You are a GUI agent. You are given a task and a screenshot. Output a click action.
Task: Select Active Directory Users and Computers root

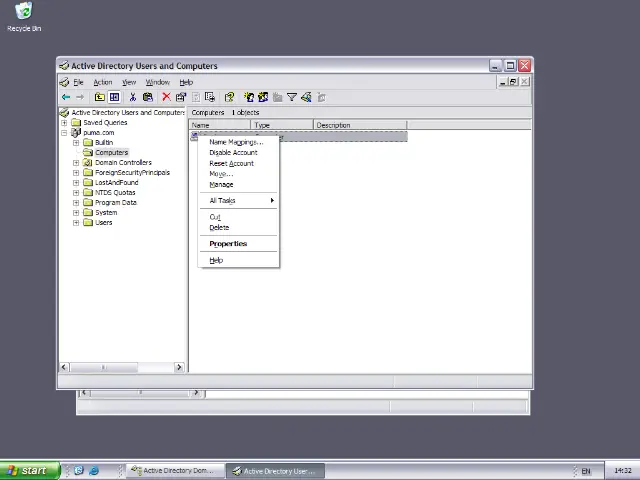(x=128, y=112)
